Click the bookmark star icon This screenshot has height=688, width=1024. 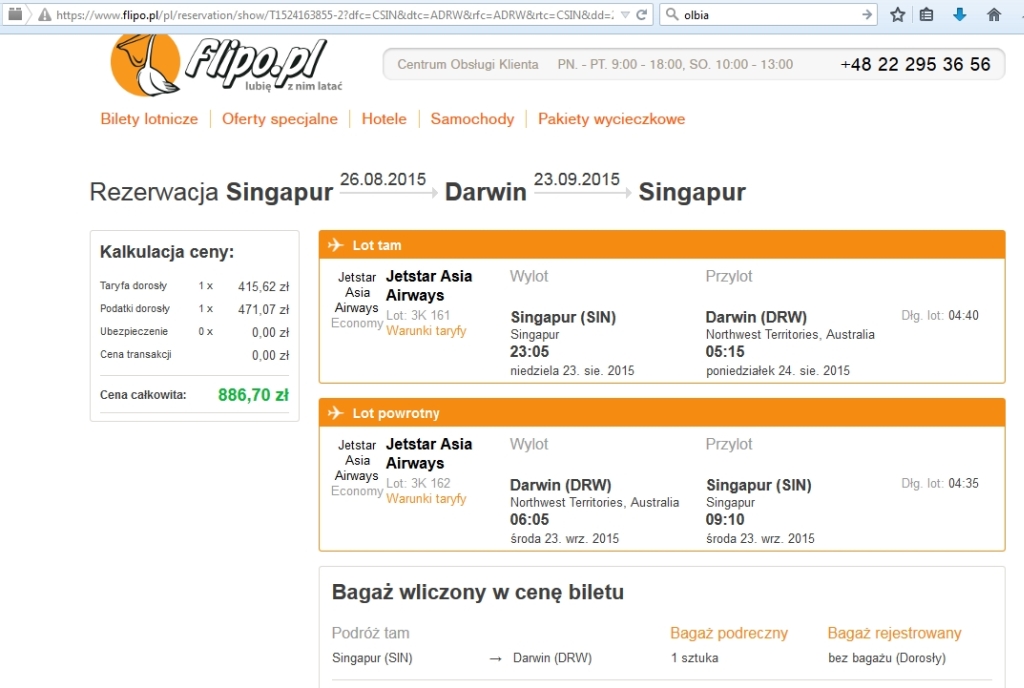pyautogui.click(x=897, y=14)
